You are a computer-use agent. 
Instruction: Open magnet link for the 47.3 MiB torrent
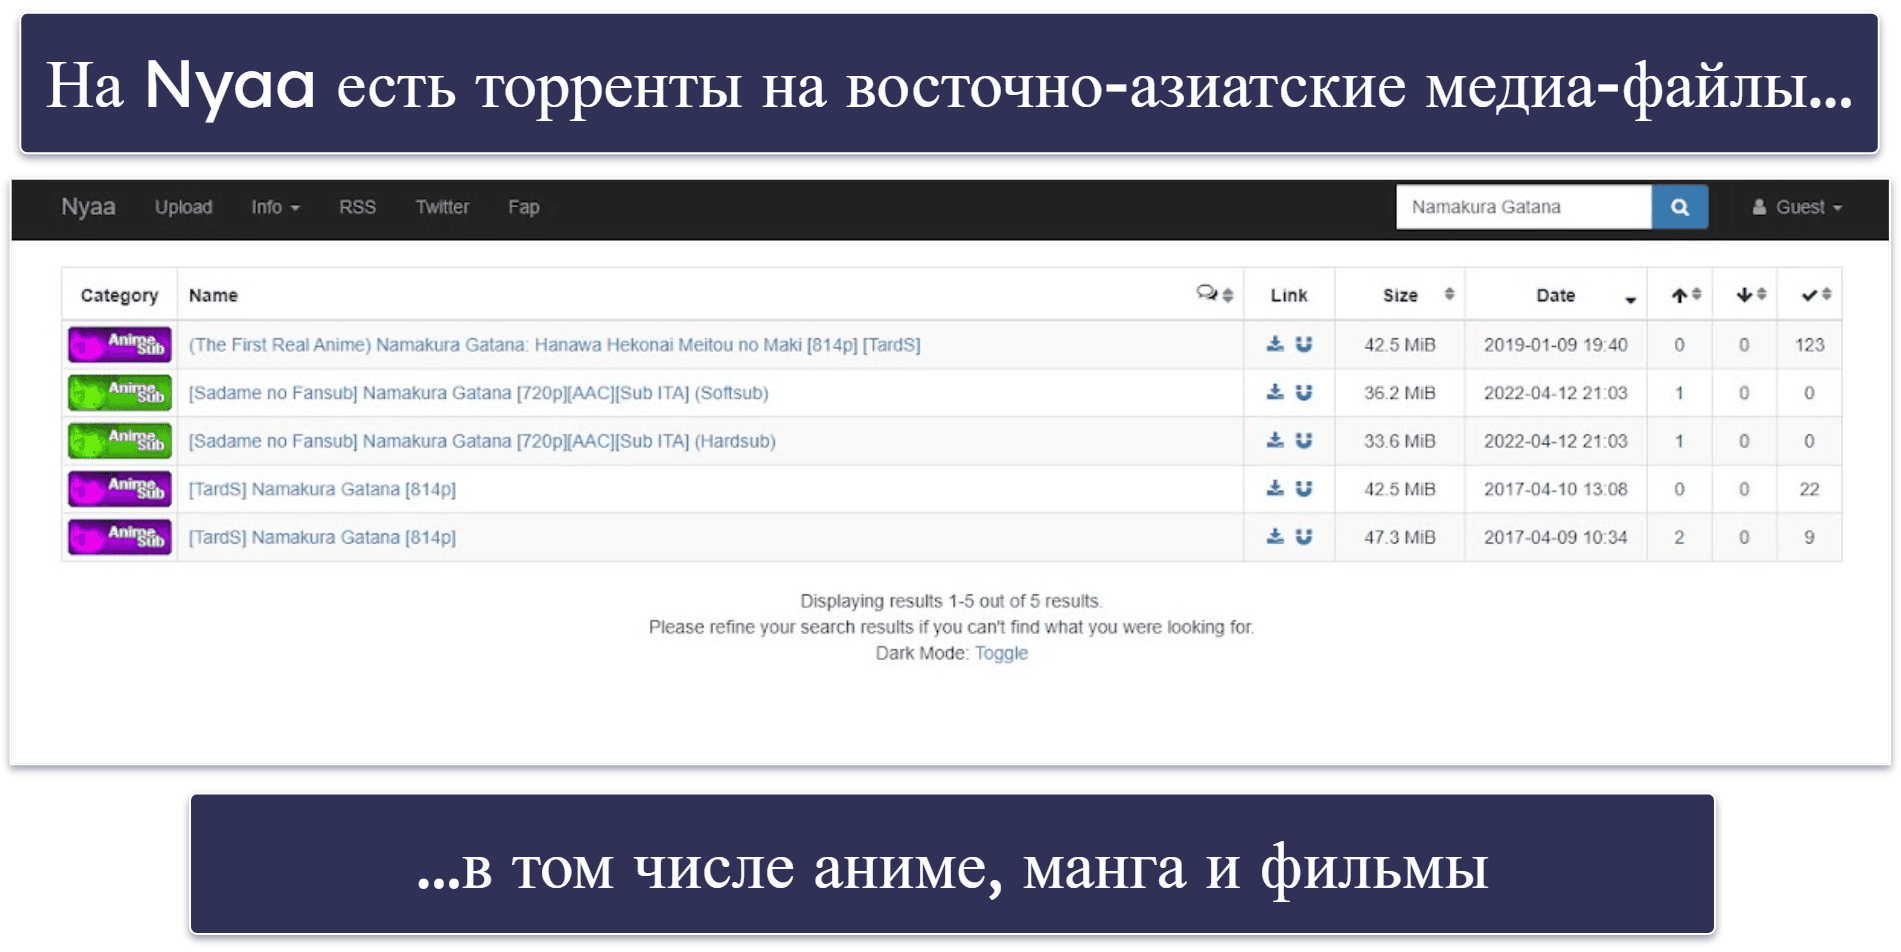click(1304, 537)
